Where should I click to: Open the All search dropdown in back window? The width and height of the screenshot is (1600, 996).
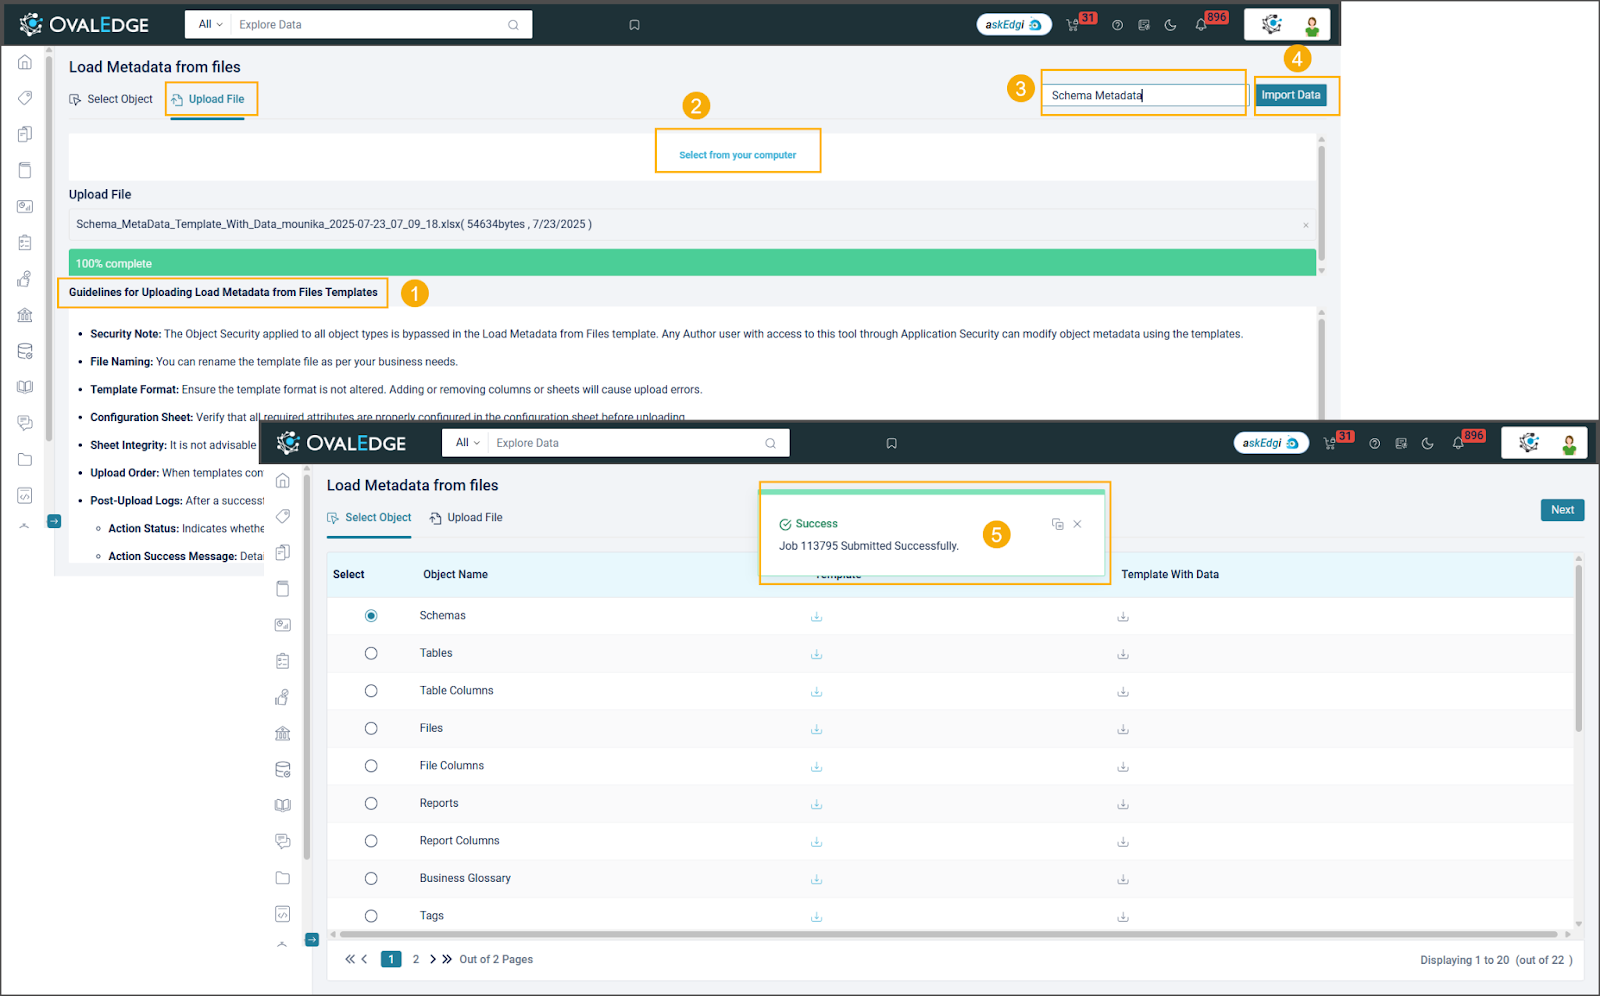210,24
